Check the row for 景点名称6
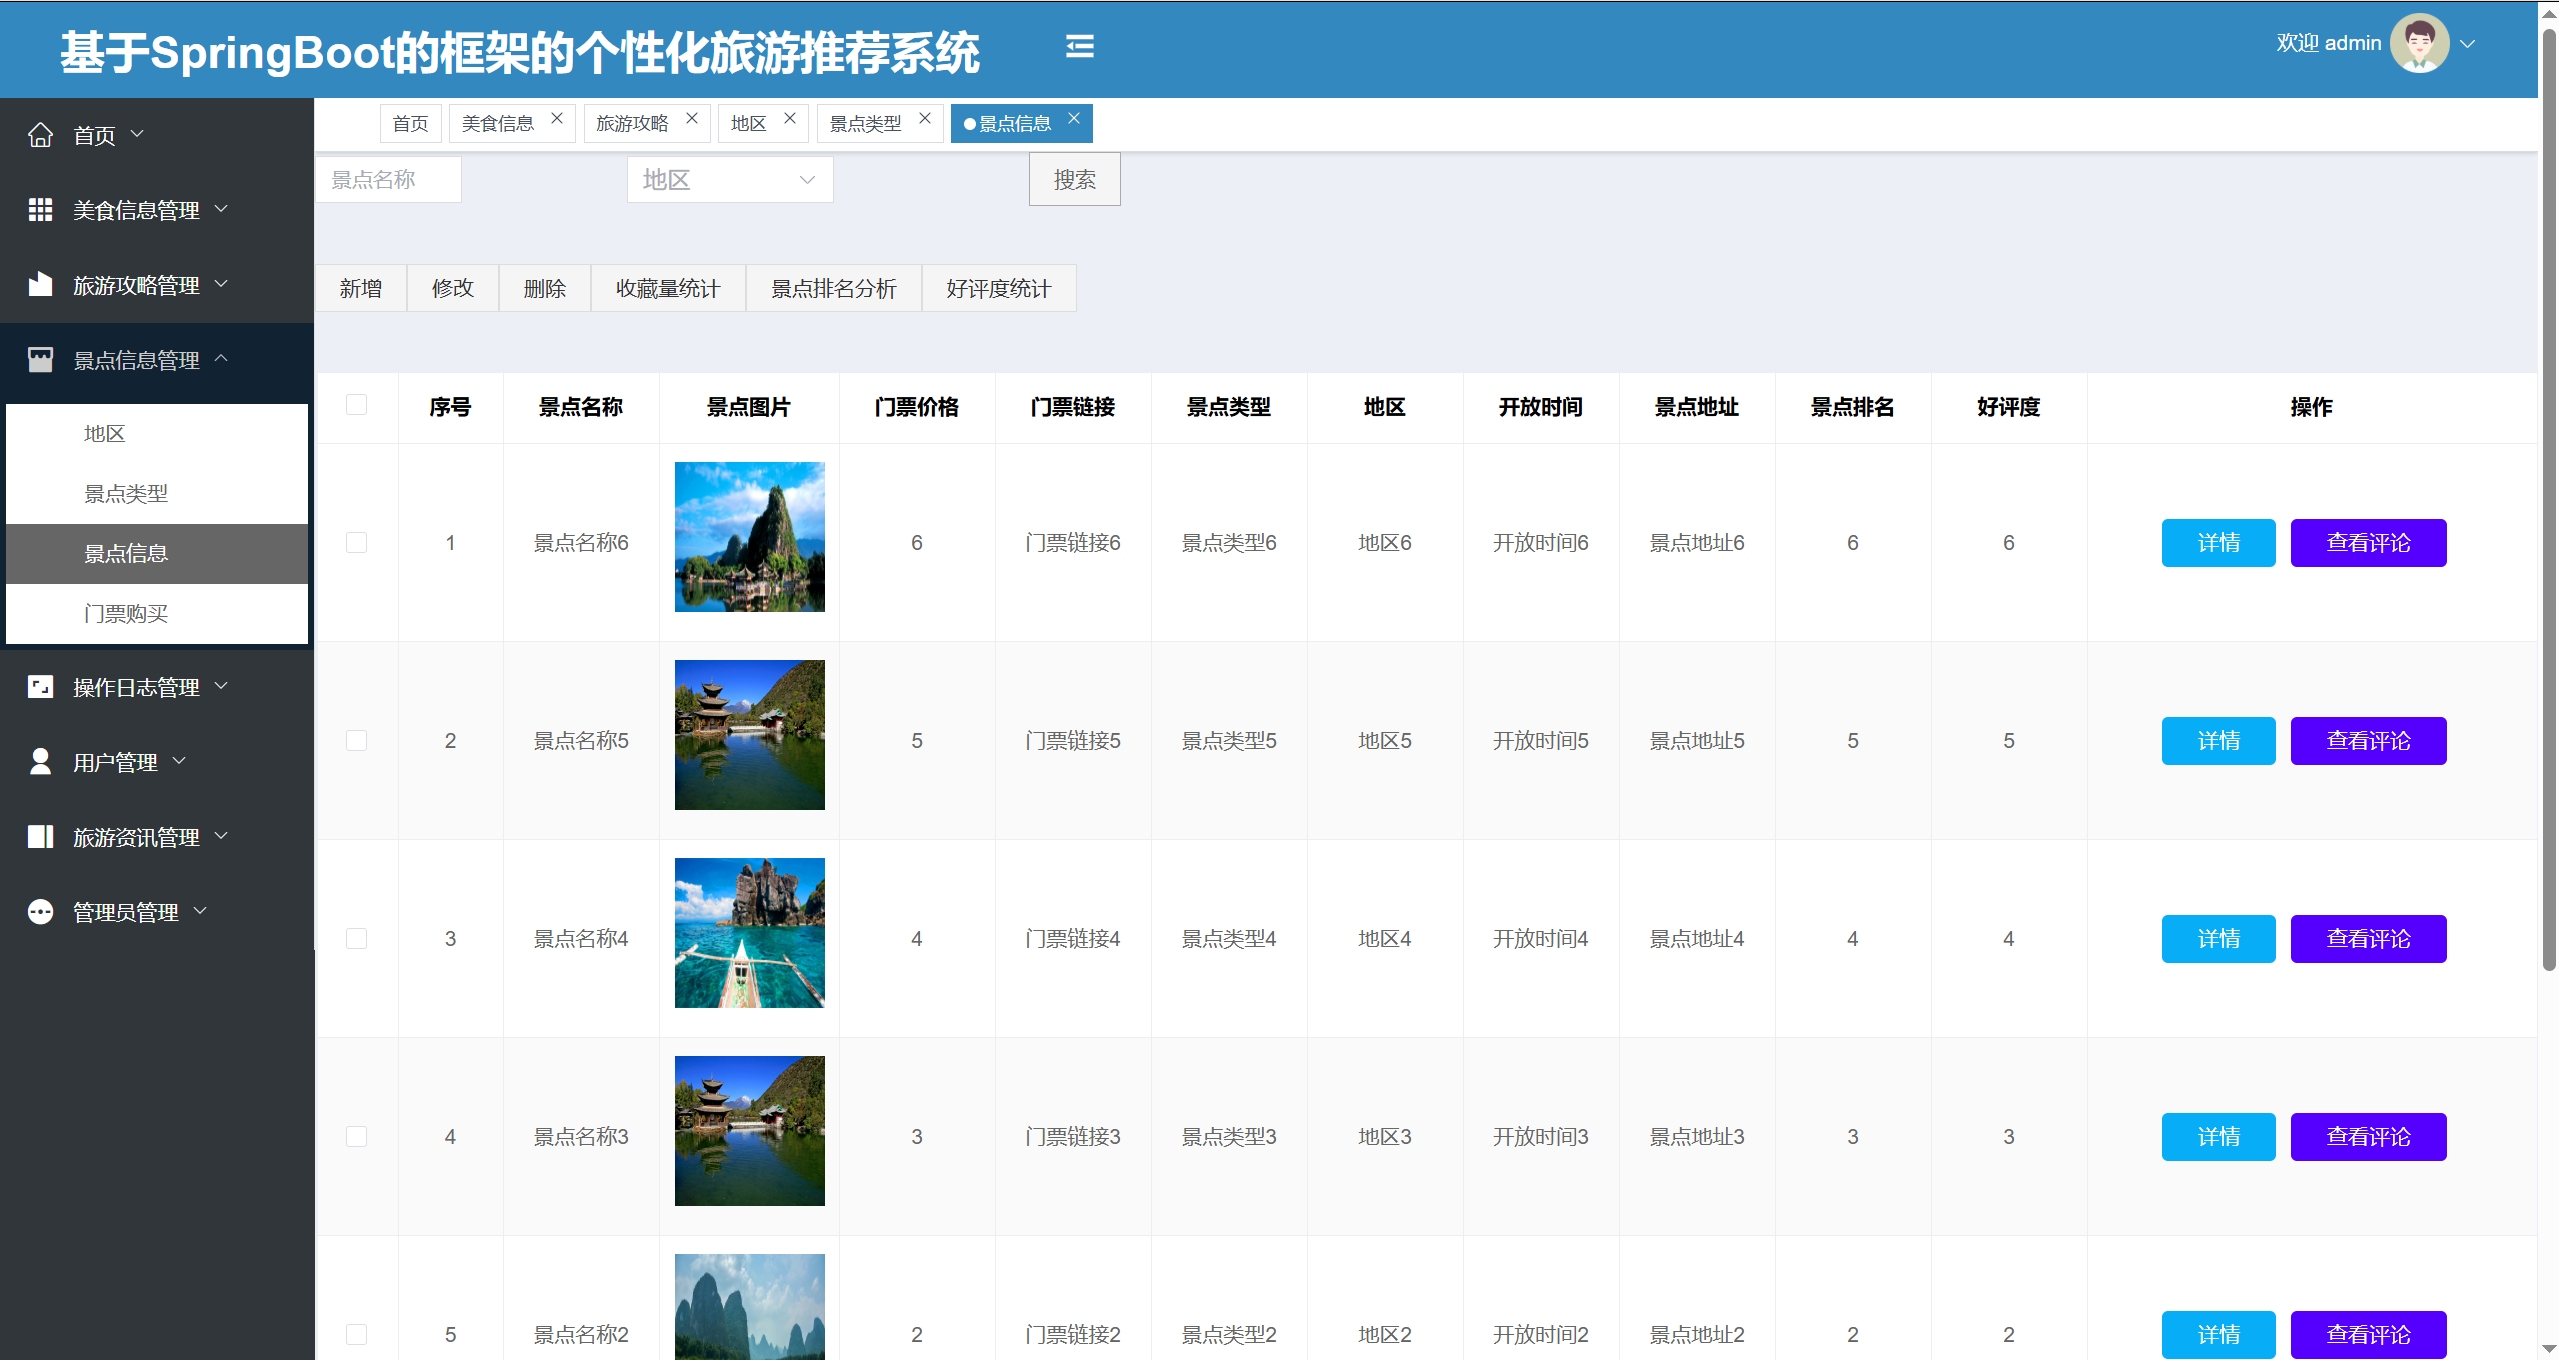2559x1360 pixels. [x=356, y=543]
